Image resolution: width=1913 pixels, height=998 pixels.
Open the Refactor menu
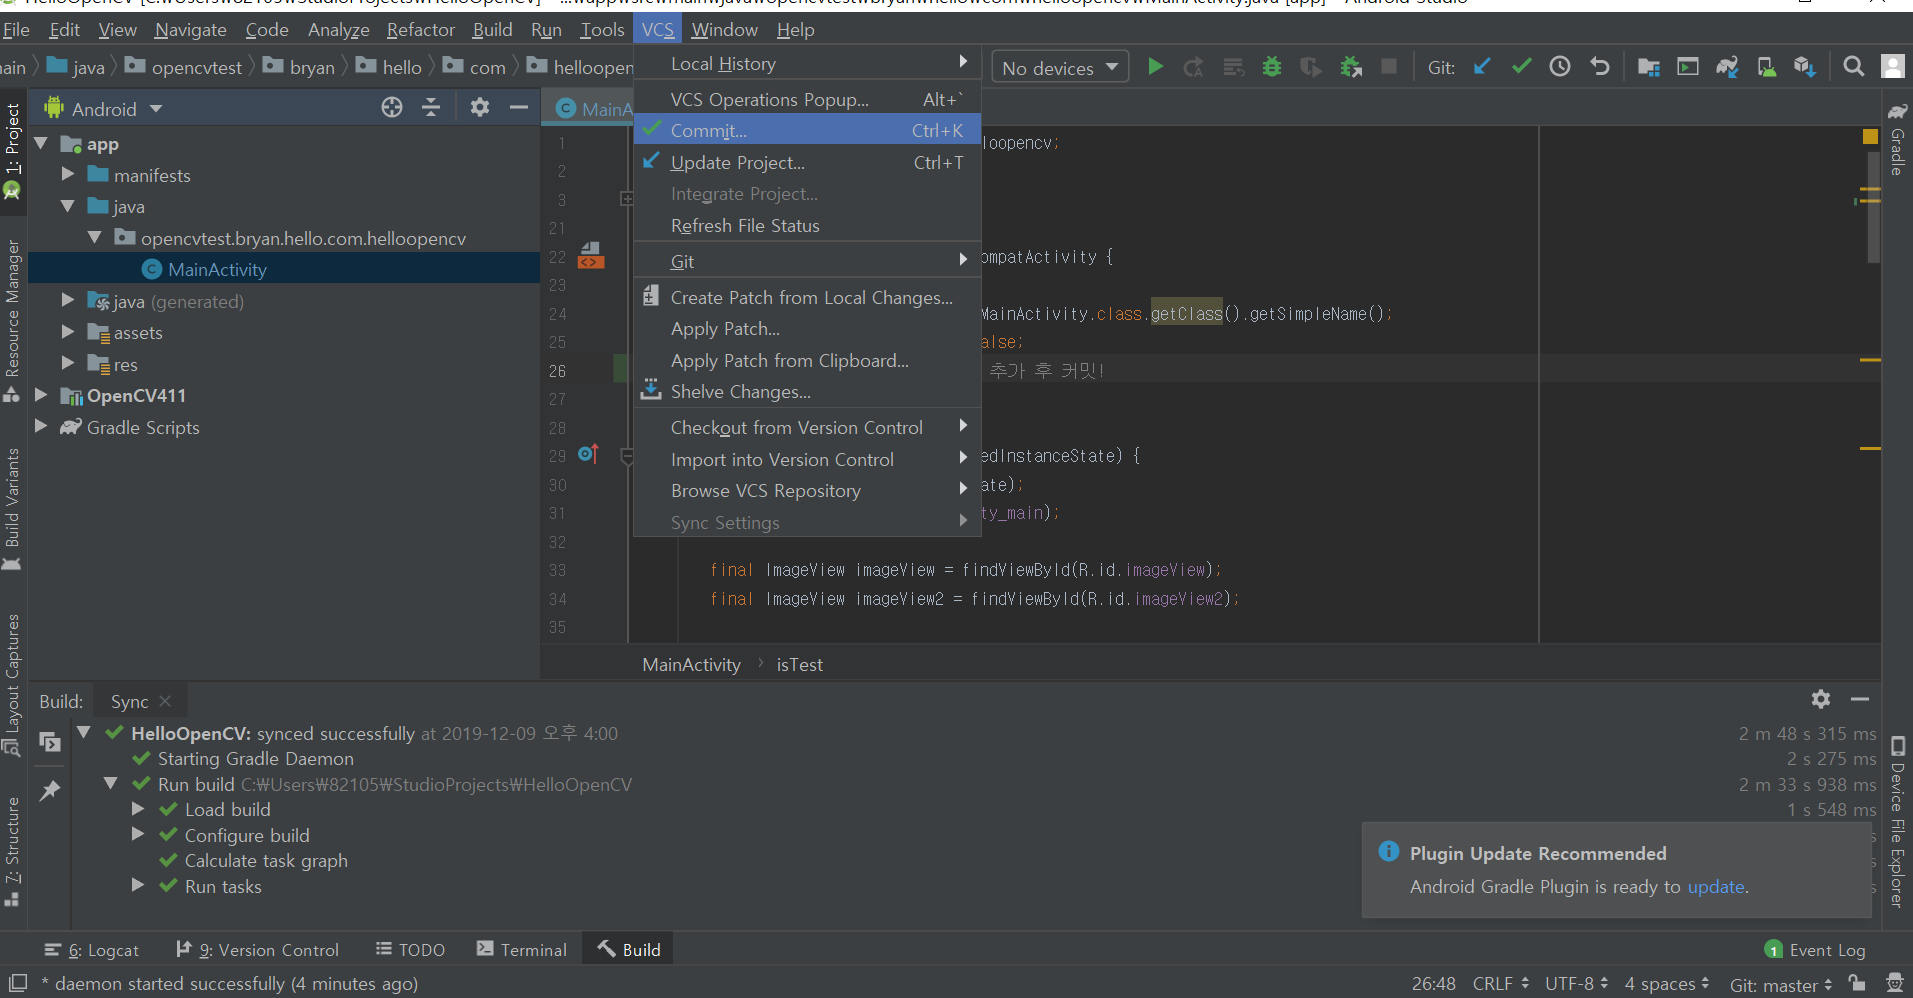coord(420,29)
